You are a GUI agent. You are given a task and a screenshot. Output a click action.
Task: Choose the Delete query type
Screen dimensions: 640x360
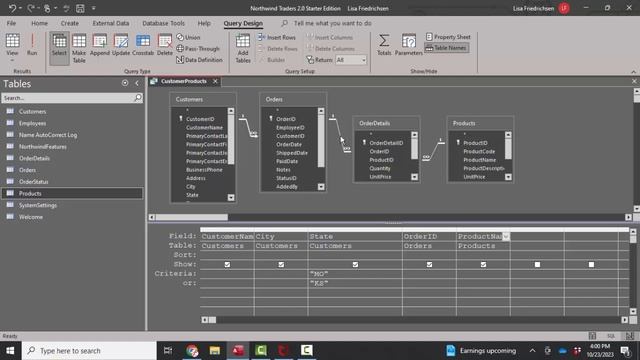pyautogui.click(x=164, y=45)
